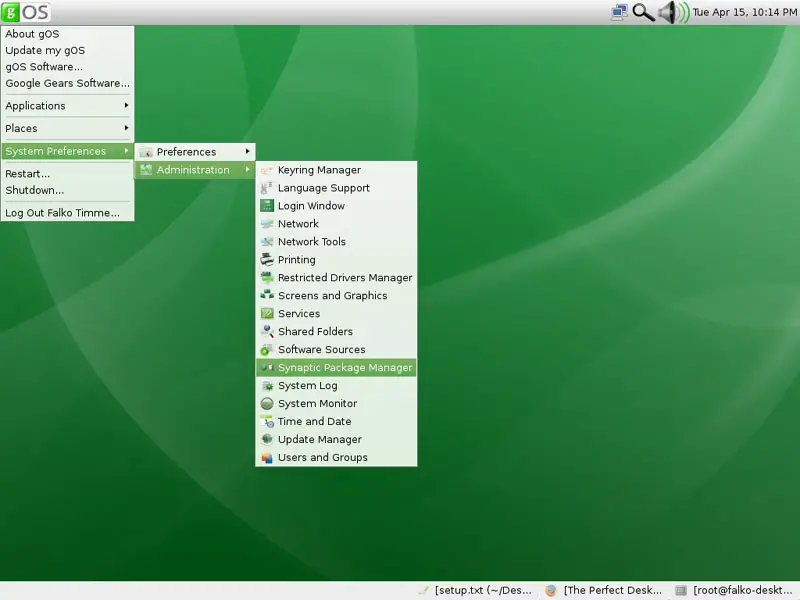Click the Update Manager icon

[x=267, y=439]
